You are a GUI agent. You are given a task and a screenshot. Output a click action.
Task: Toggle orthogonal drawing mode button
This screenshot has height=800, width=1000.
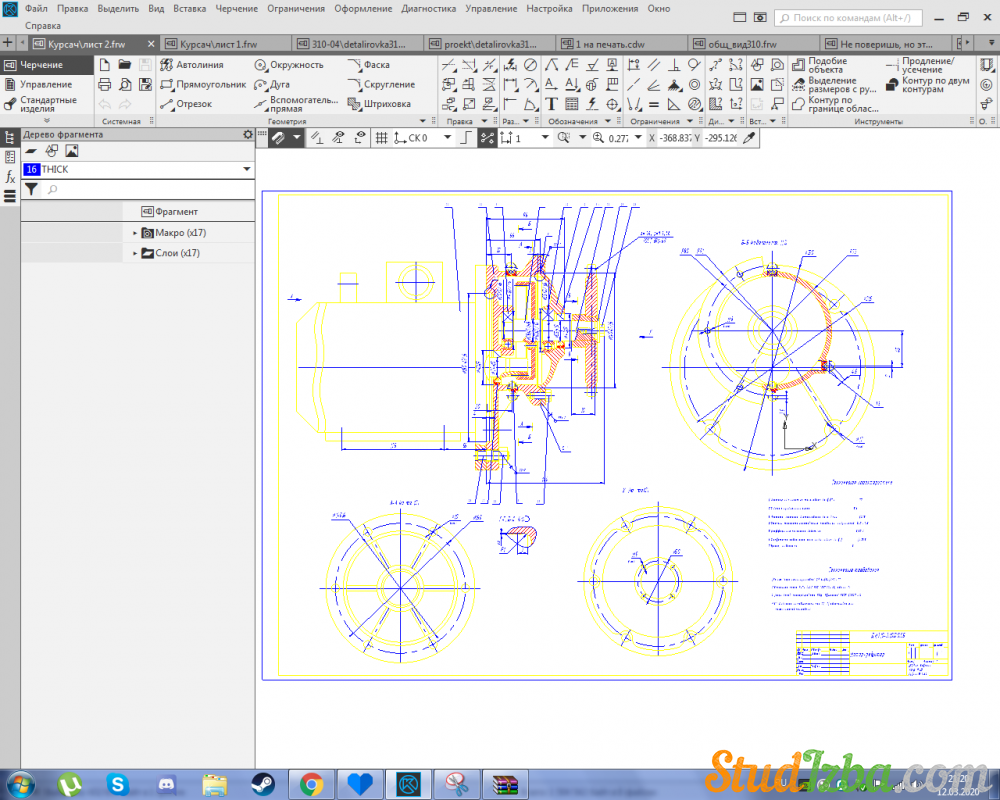pyautogui.click(x=464, y=138)
